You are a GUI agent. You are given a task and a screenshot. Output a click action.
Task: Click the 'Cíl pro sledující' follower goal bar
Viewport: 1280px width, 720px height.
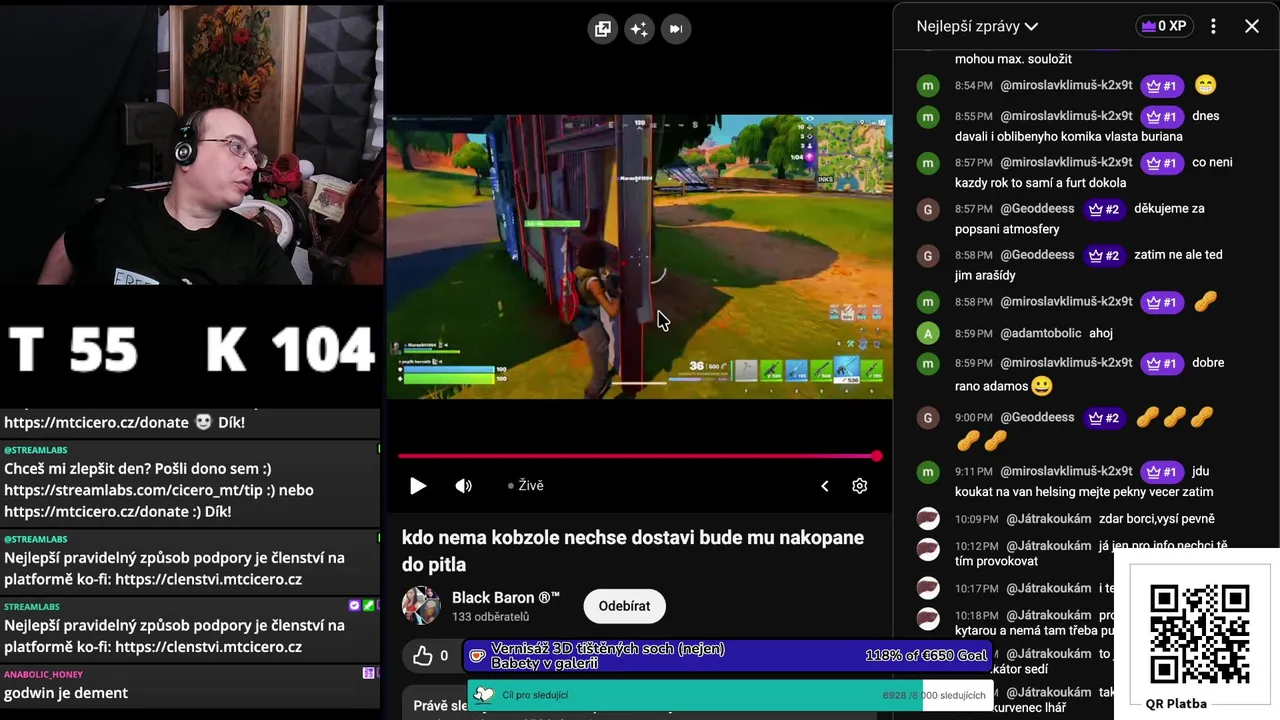730,695
